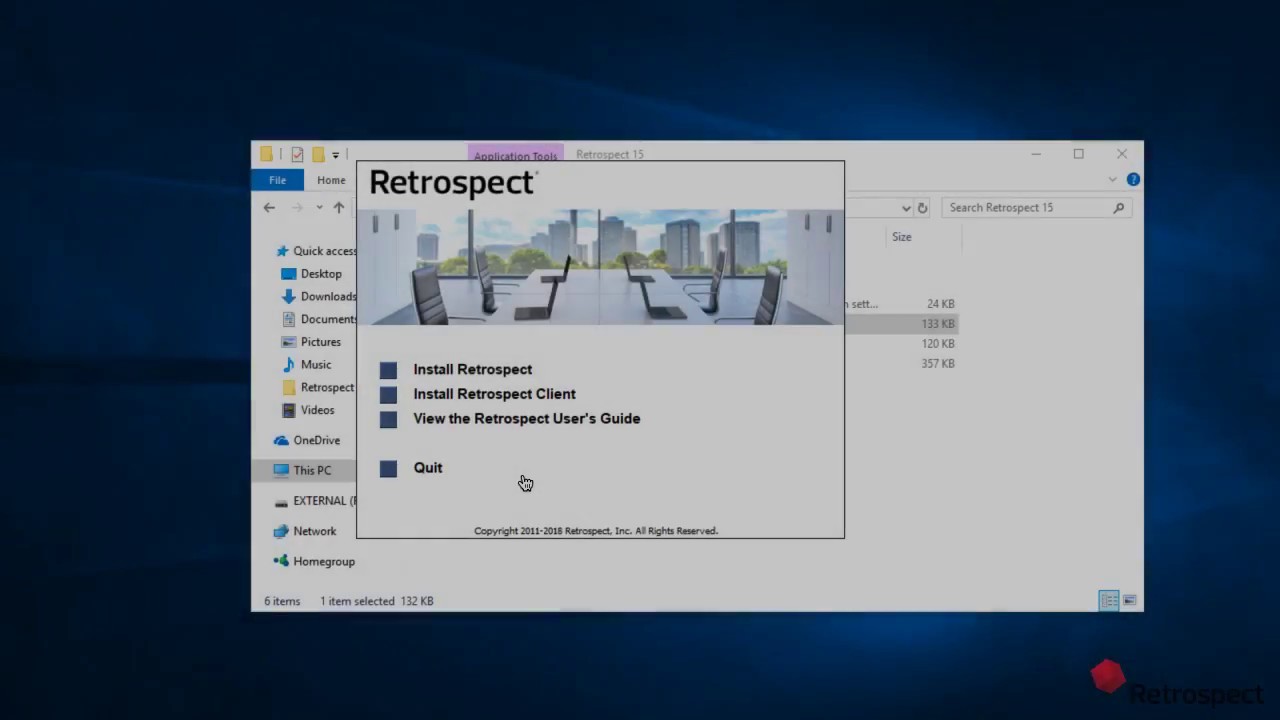Open Explorer help question mark
Viewport: 1280px width, 720px height.
(1133, 179)
